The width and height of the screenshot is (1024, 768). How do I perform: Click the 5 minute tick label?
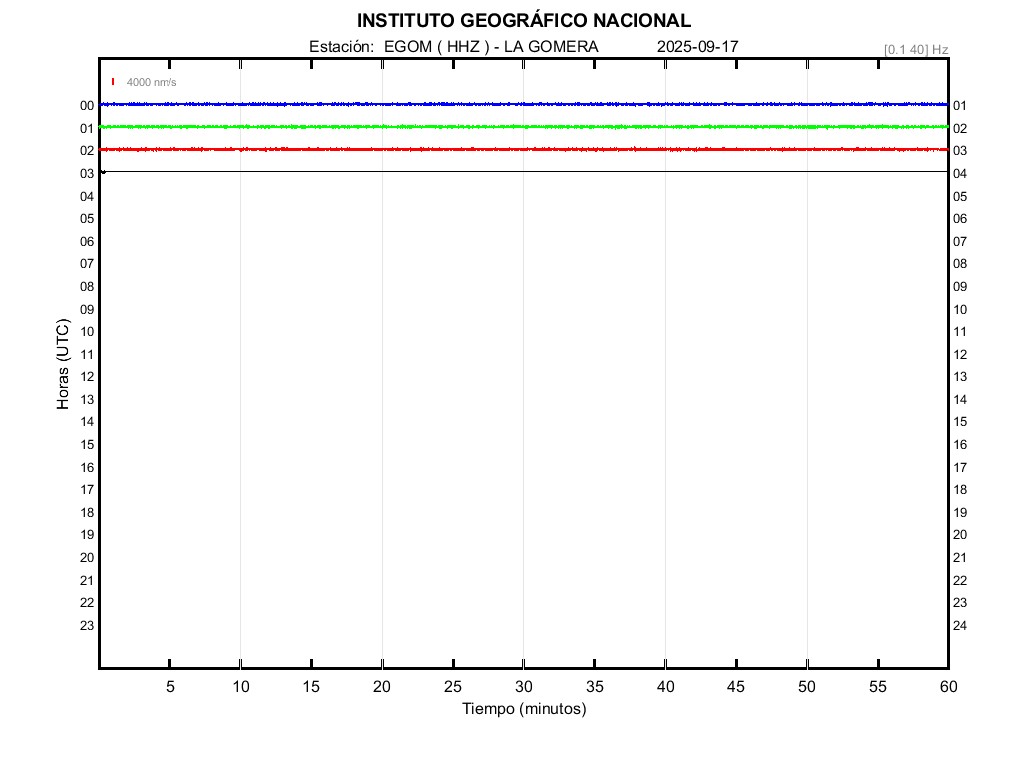pyautogui.click(x=170, y=686)
